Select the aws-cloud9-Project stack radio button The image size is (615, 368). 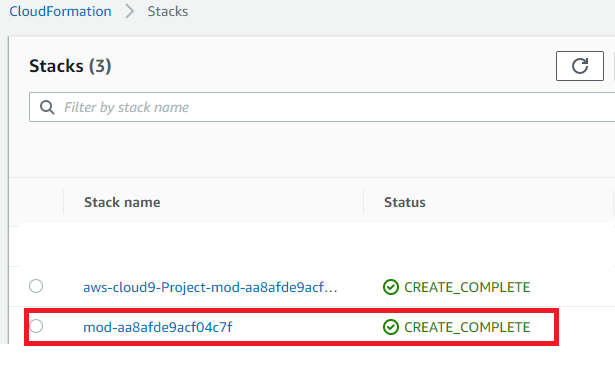point(36,286)
